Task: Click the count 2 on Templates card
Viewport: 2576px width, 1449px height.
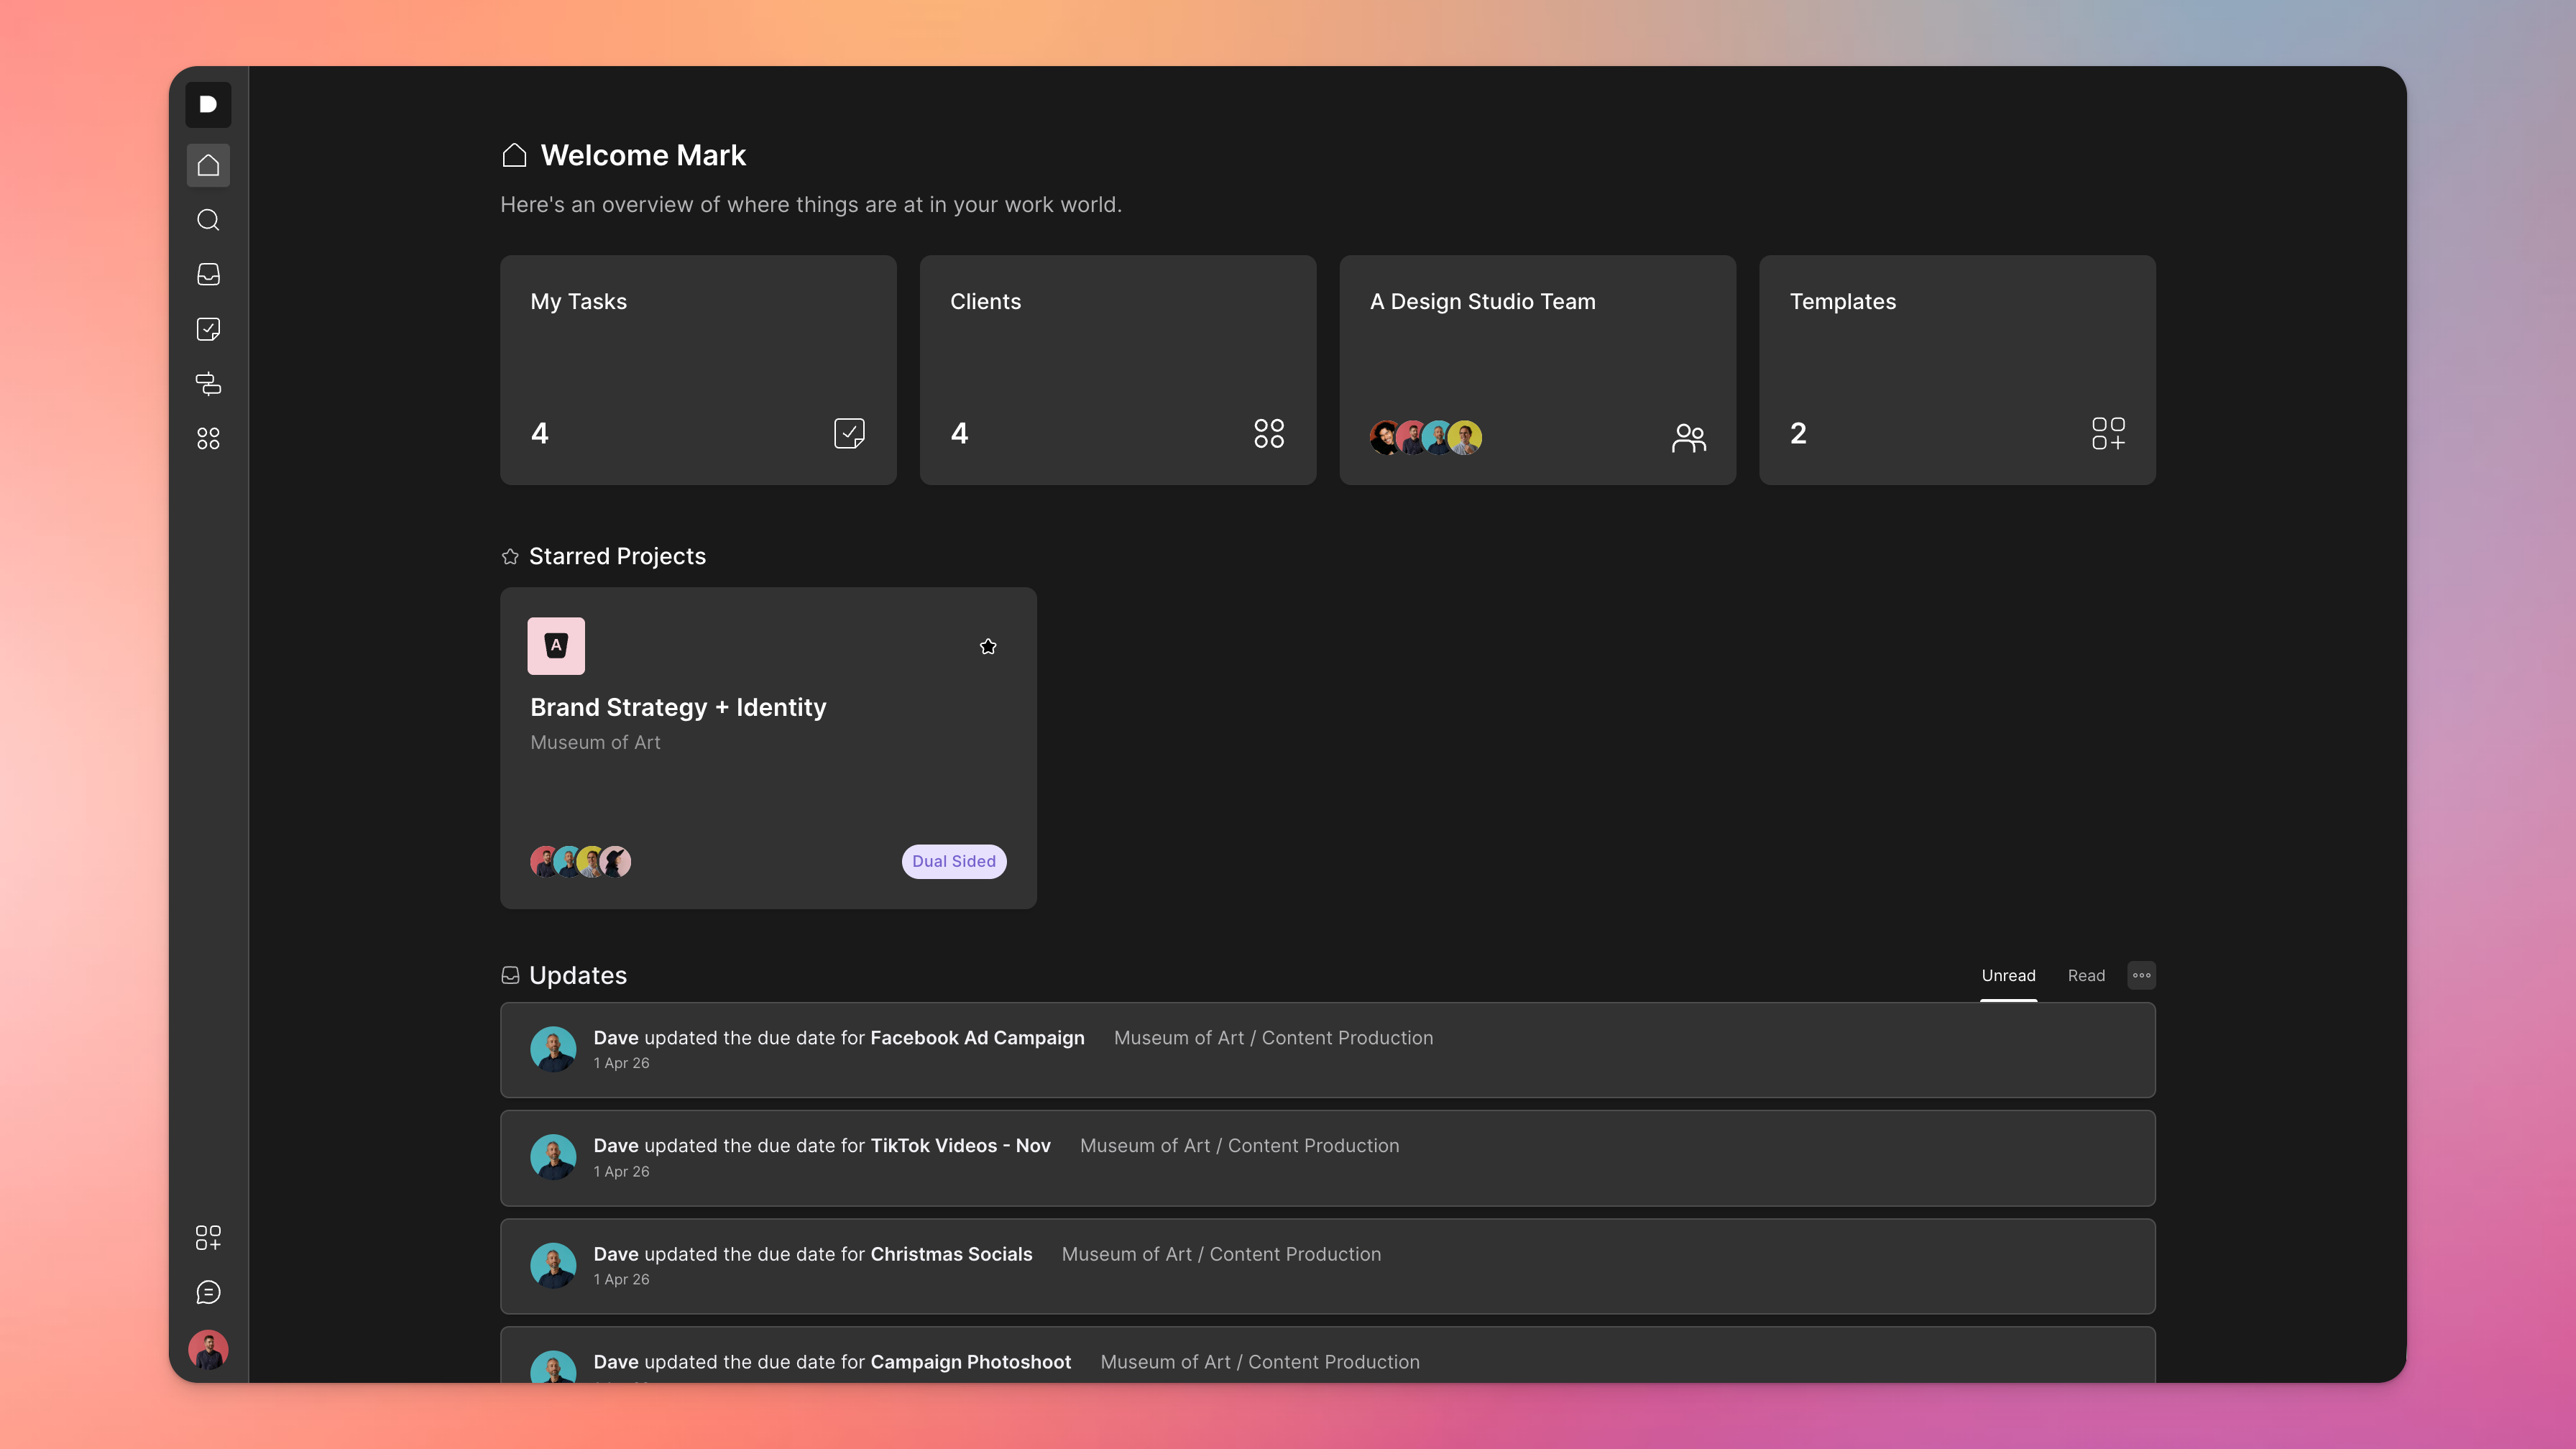Action: coord(1798,433)
